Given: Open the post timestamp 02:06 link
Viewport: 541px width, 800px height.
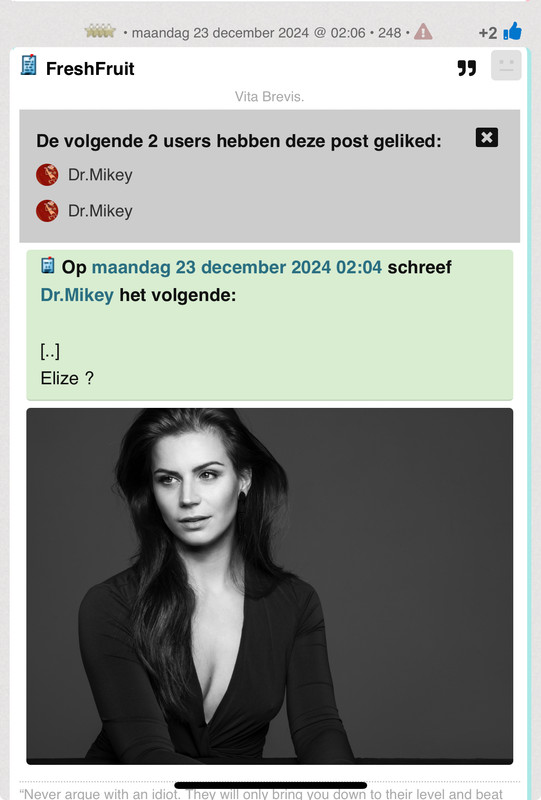Looking at the screenshot, I should coord(249,33).
